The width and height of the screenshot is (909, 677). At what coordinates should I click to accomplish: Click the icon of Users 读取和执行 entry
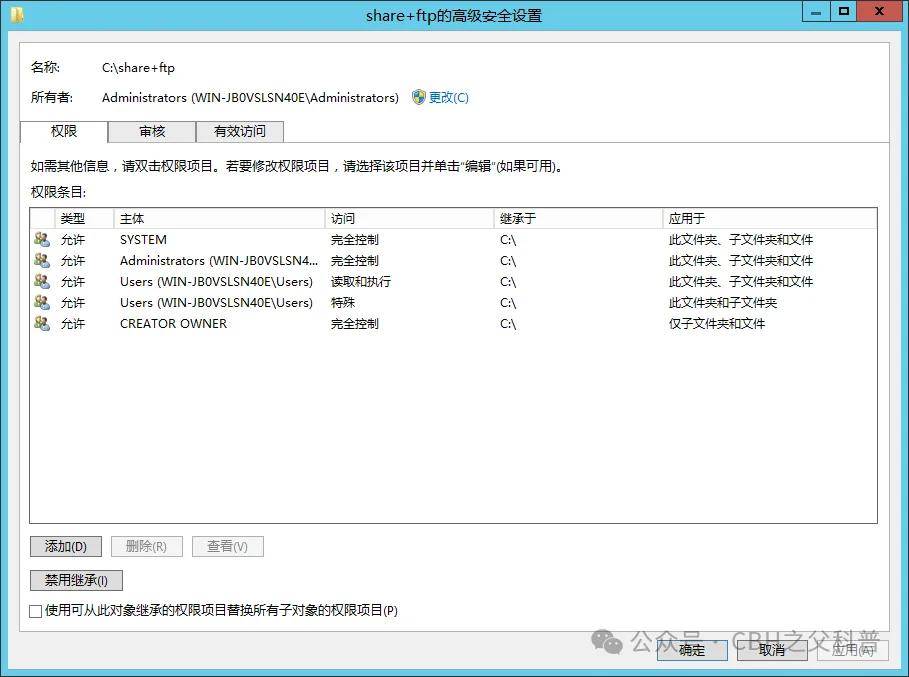(41, 281)
